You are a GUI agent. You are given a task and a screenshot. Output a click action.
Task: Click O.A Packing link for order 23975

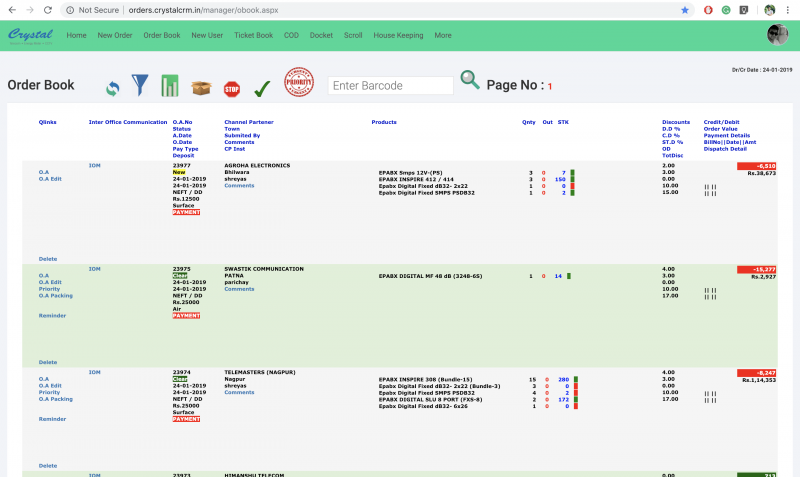point(56,296)
